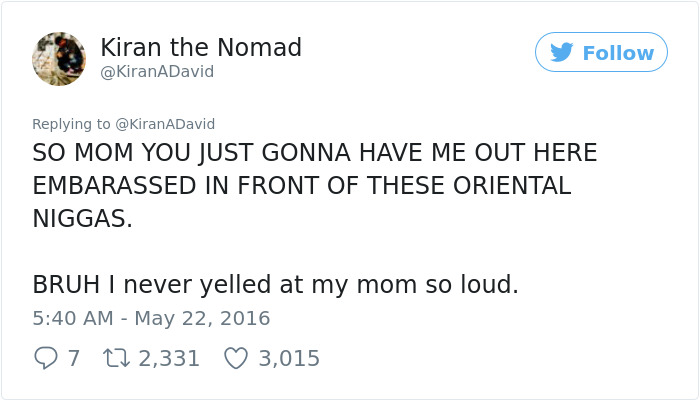
Task: Click the display name Kiran the Nomad
Action: pos(201,47)
